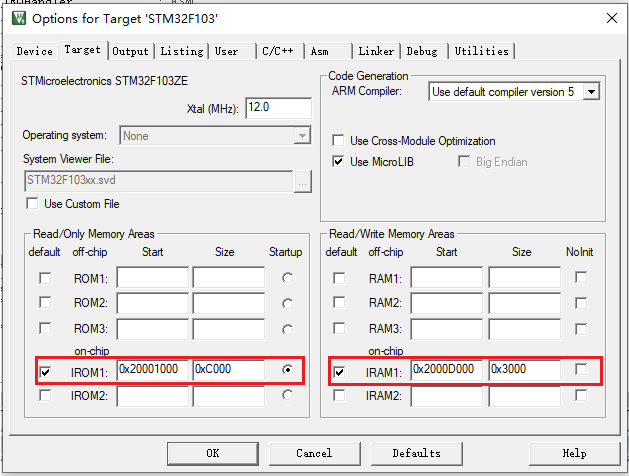Image resolution: width=629 pixels, height=476 pixels.
Task: Click the Cancel button
Action: pos(314,454)
